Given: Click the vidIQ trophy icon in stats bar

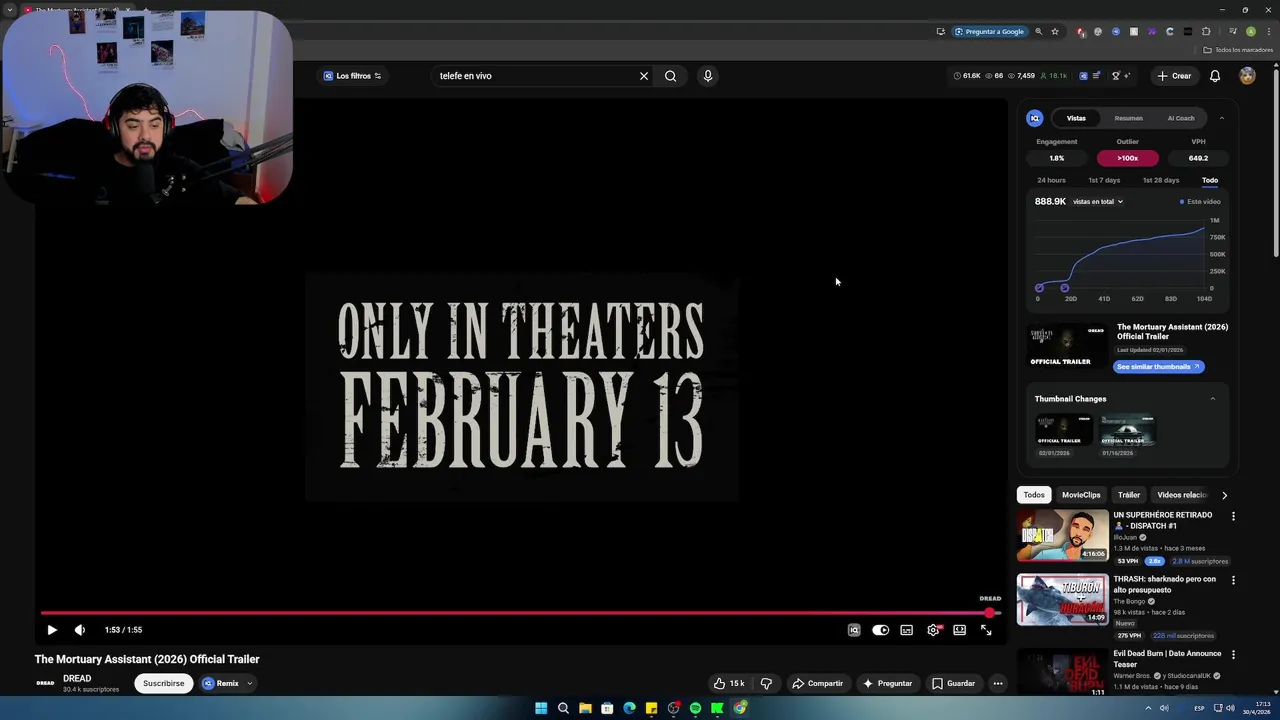Looking at the screenshot, I should 1114,76.
